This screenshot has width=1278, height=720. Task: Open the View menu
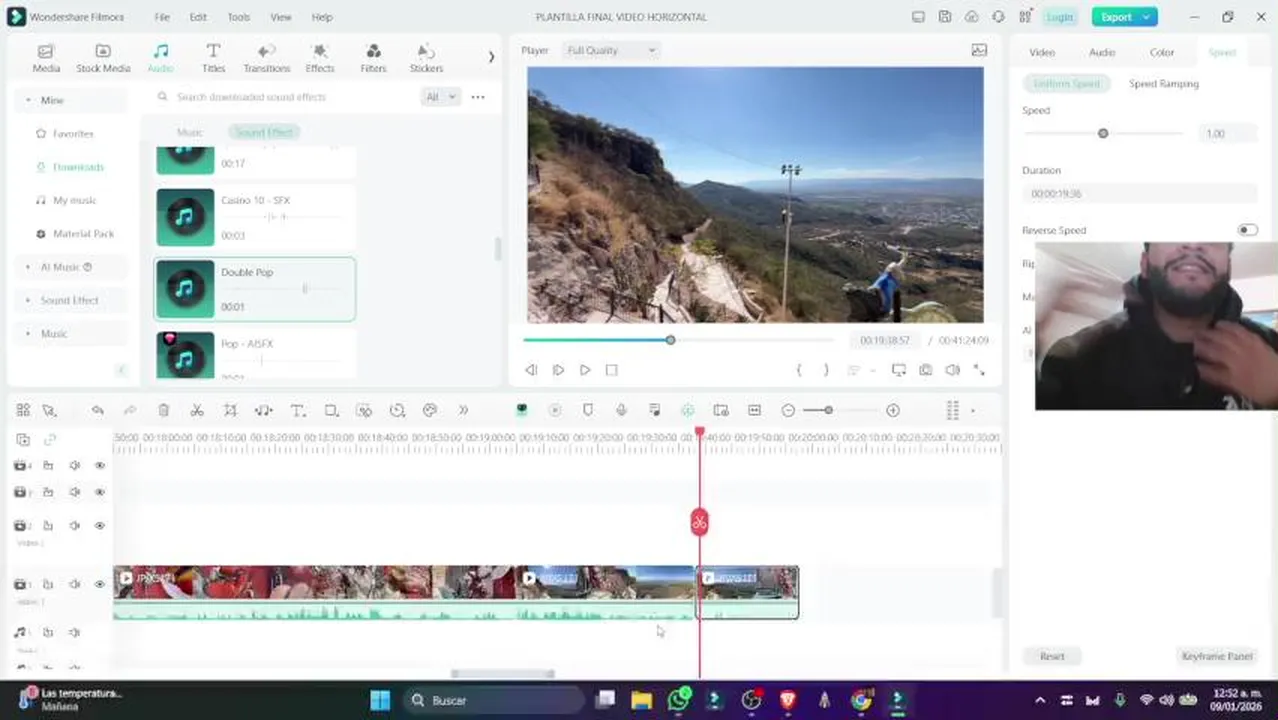(281, 17)
